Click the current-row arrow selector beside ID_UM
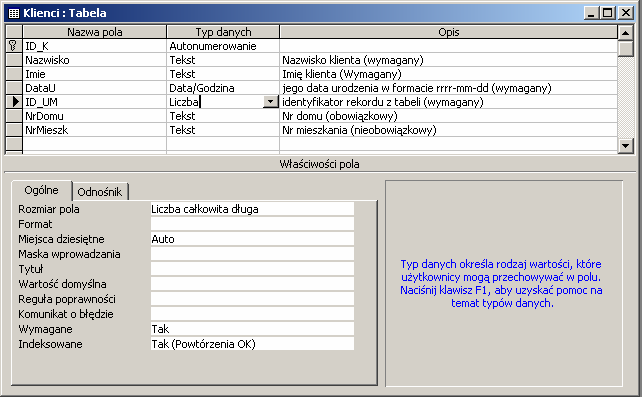The height and width of the screenshot is (397, 642). (x=14, y=102)
